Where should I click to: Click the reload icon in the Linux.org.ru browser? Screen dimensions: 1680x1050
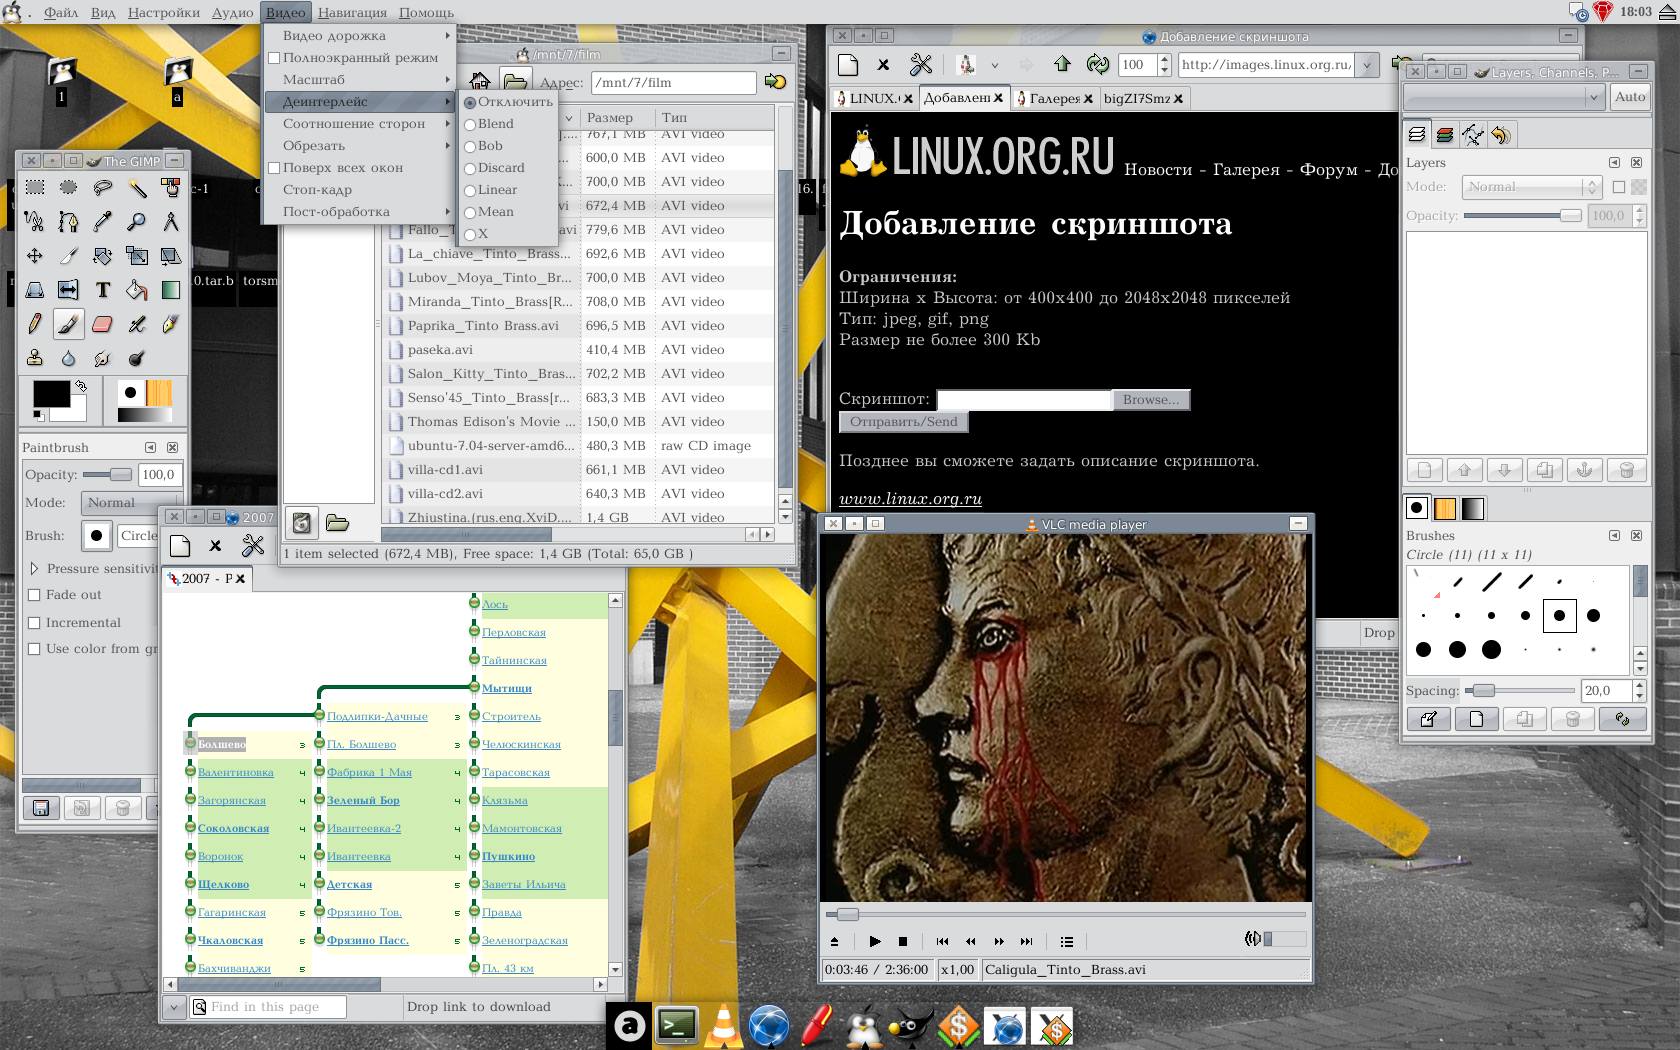coord(1098,64)
